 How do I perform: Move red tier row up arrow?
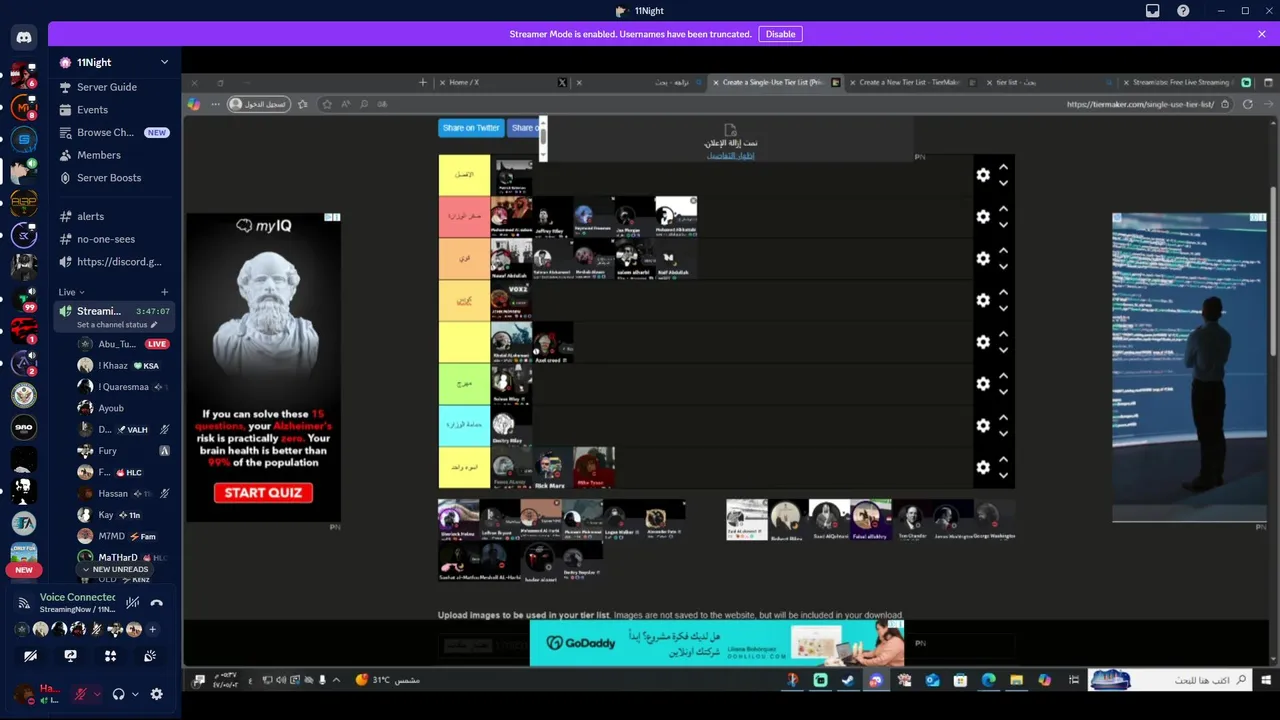[x=1003, y=209]
